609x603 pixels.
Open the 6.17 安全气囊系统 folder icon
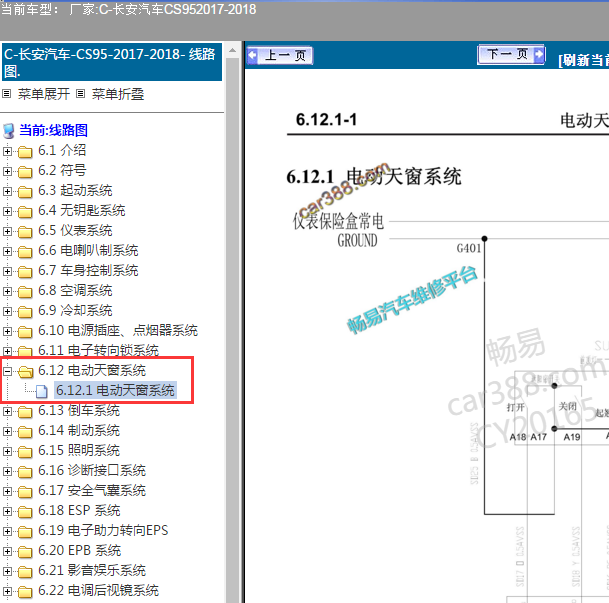click(x=25, y=492)
